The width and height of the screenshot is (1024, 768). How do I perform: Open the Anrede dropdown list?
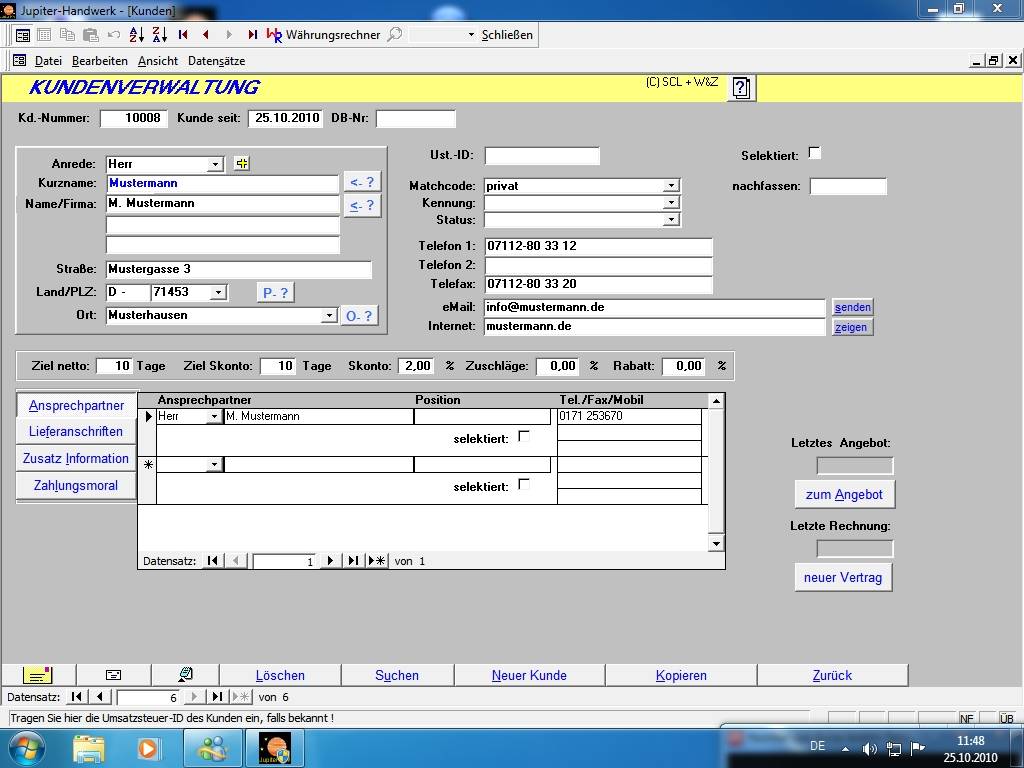click(215, 164)
